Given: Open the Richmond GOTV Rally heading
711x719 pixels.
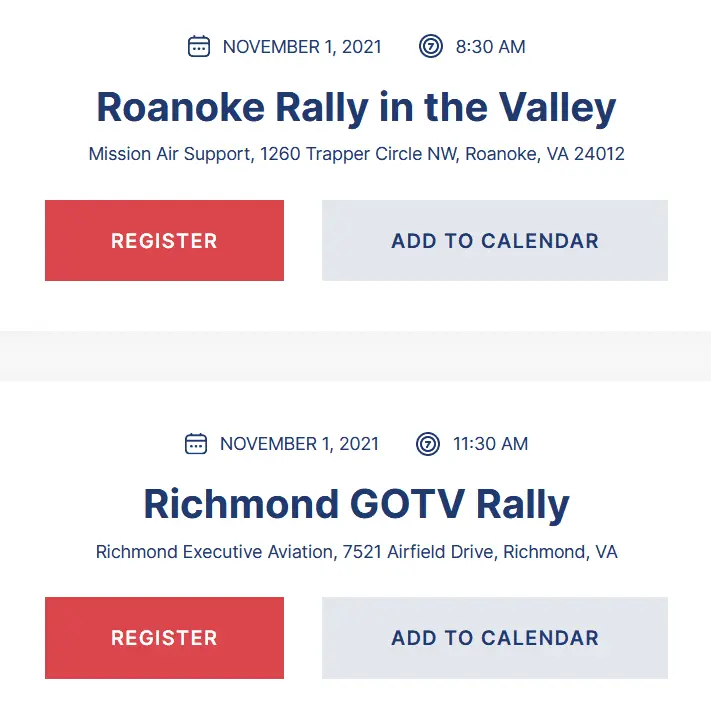Looking at the screenshot, I should (x=356, y=504).
